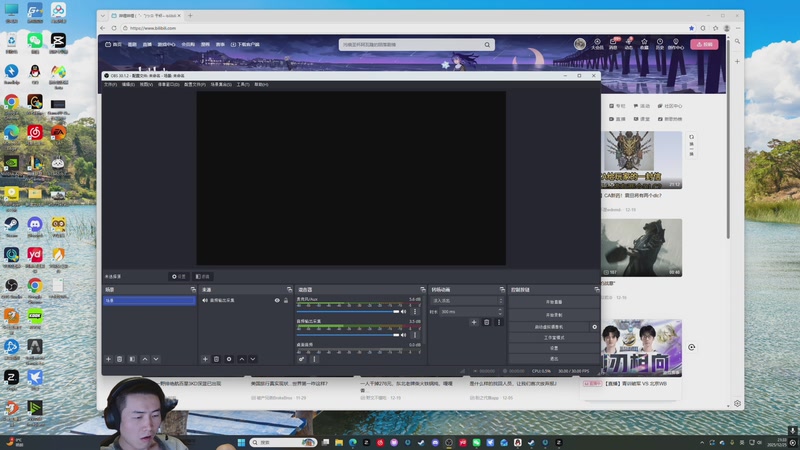The image size is (800, 450).
Task: Open Bilibili history icon in header
Action: 660,43
